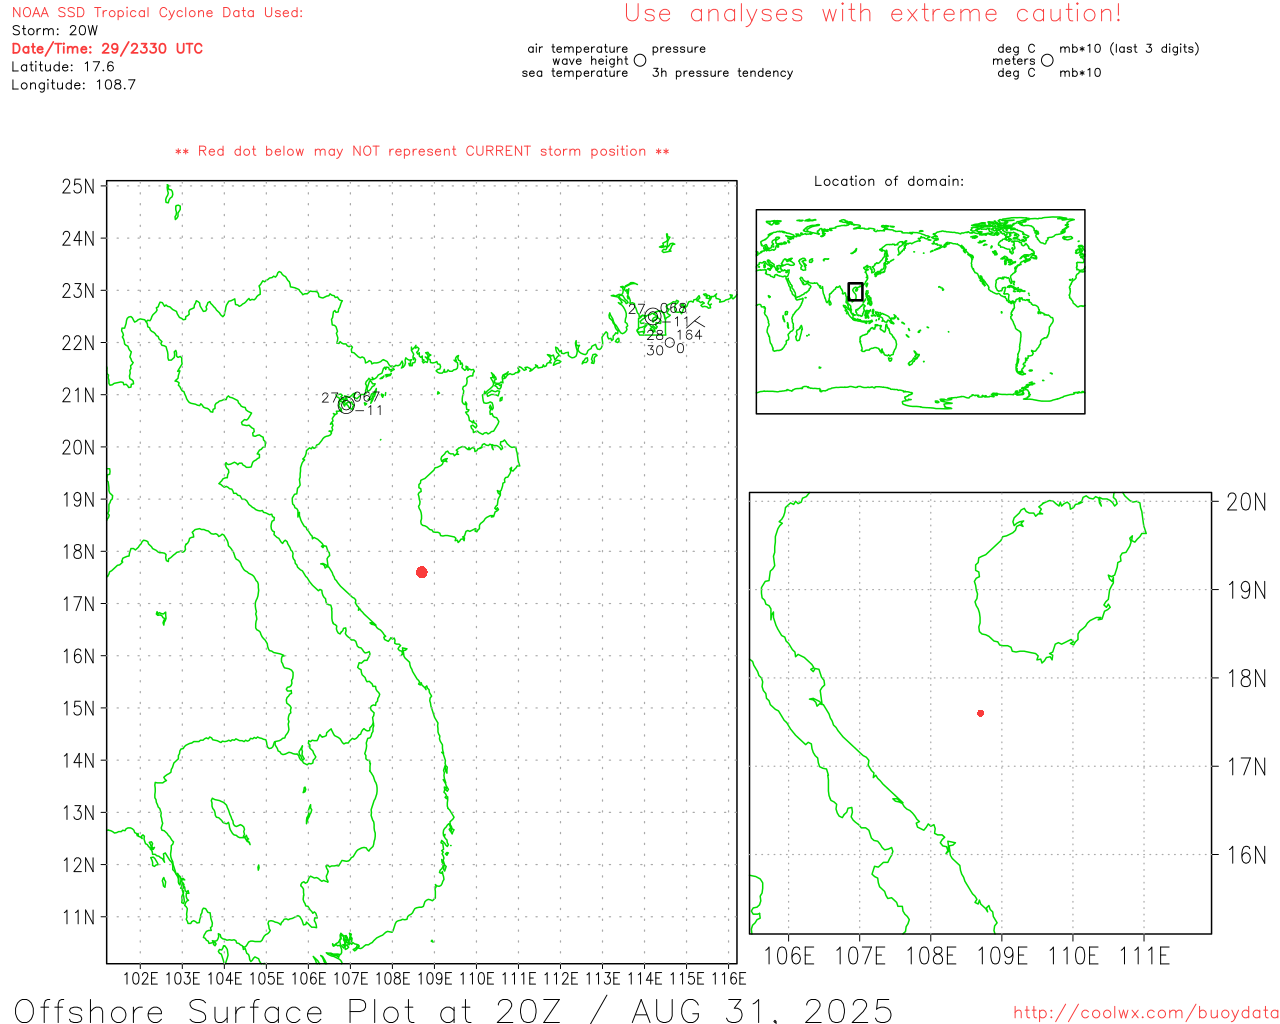
Task: Click the 'Use analyses with extreme caution!' warning
Action: click(x=873, y=14)
